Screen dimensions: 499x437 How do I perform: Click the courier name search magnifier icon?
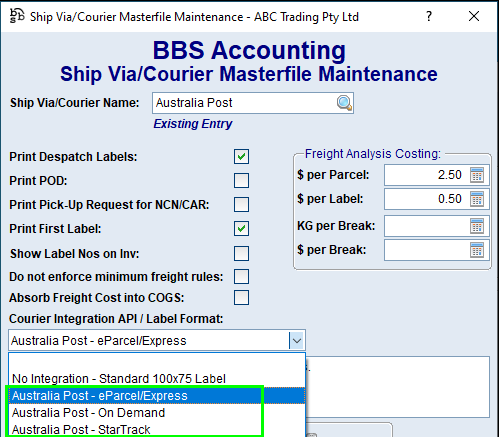(x=344, y=103)
